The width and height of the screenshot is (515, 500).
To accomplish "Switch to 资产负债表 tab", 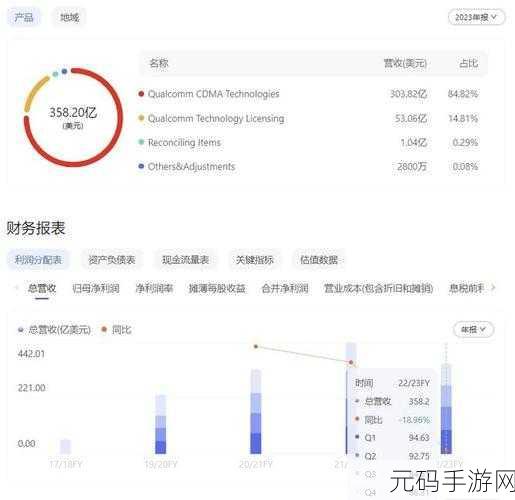I will click(112, 260).
